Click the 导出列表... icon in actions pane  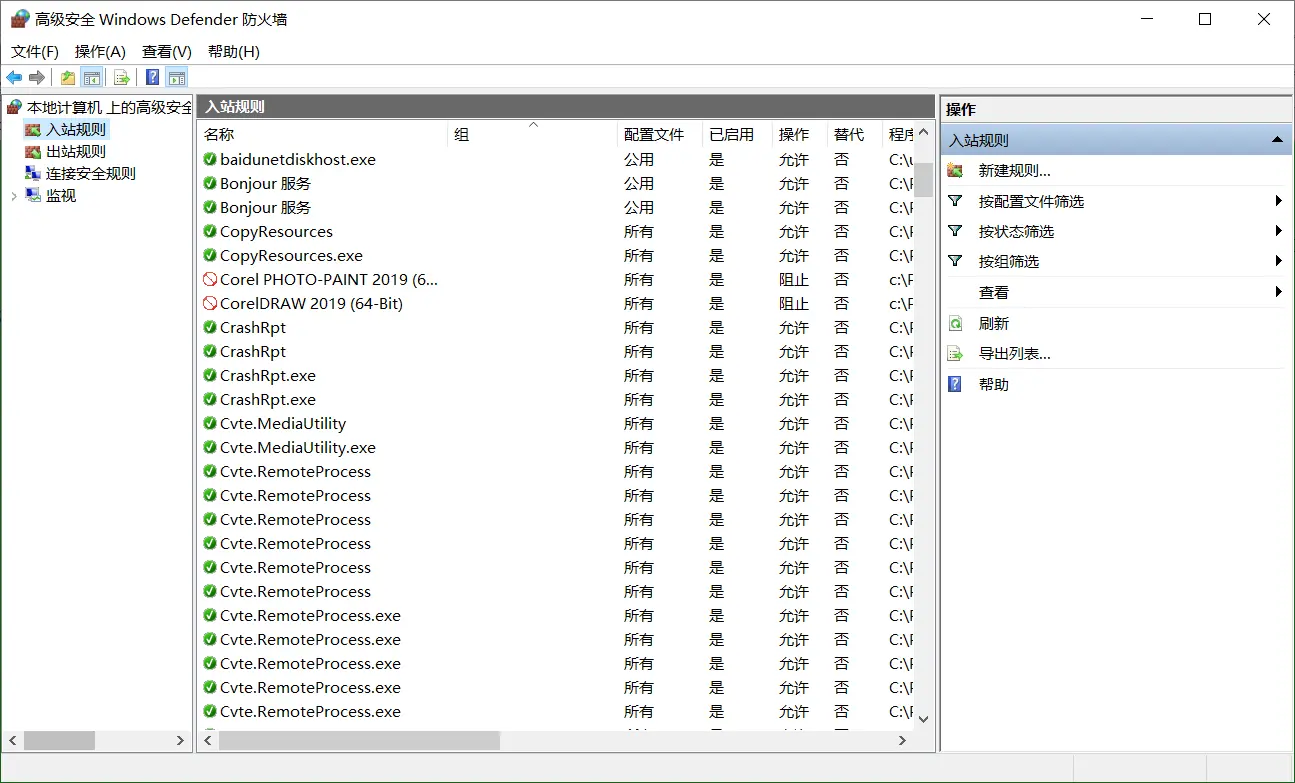[955, 354]
